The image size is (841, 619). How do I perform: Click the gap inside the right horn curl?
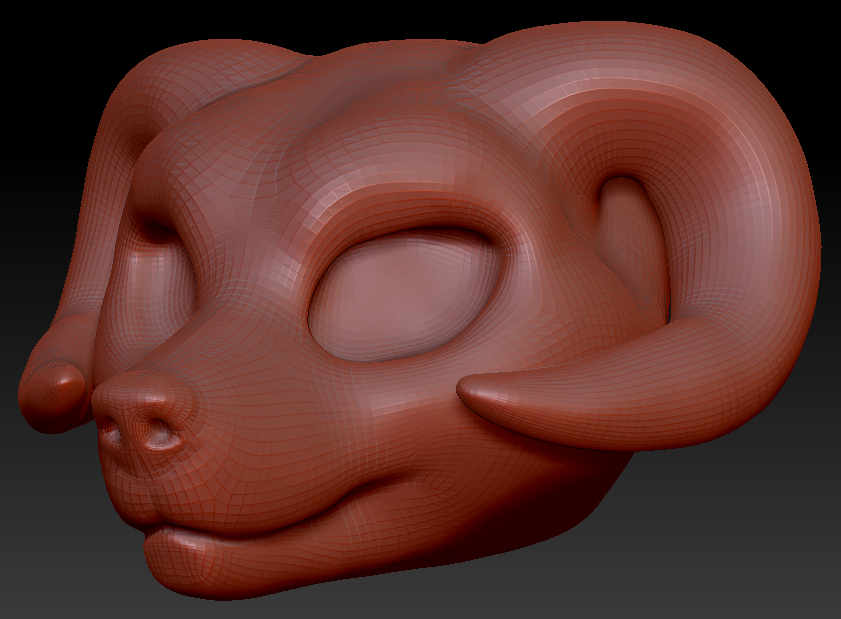click(625, 240)
